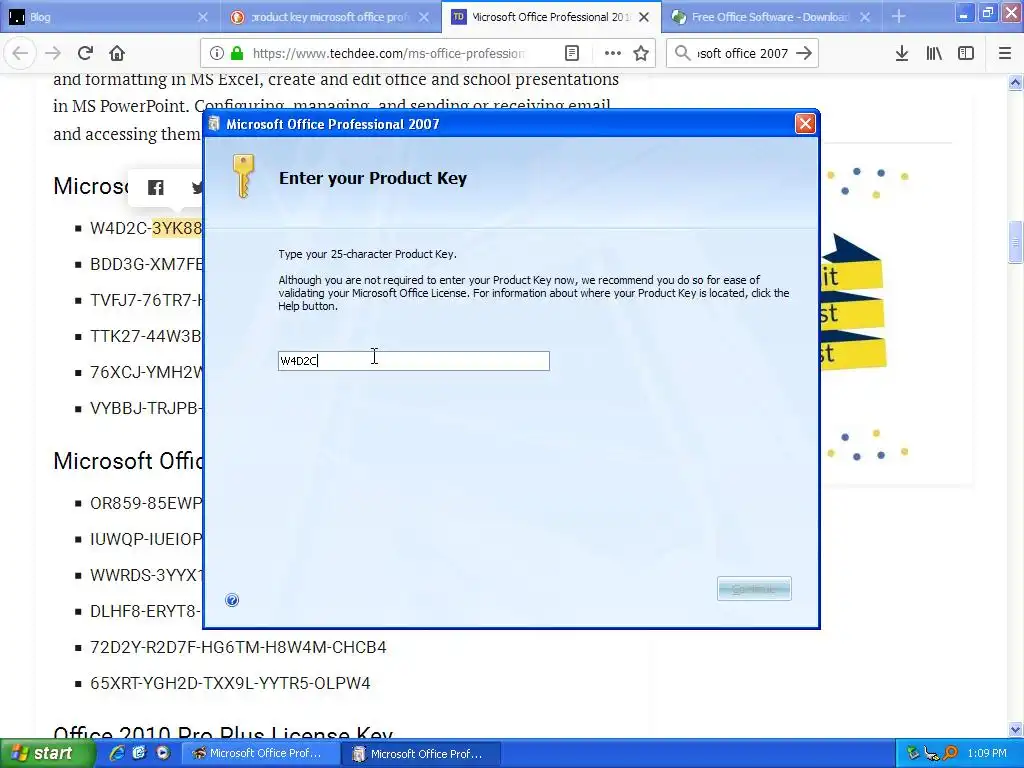Click the green secure padlock icon
1024x768 pixels.
237,54
